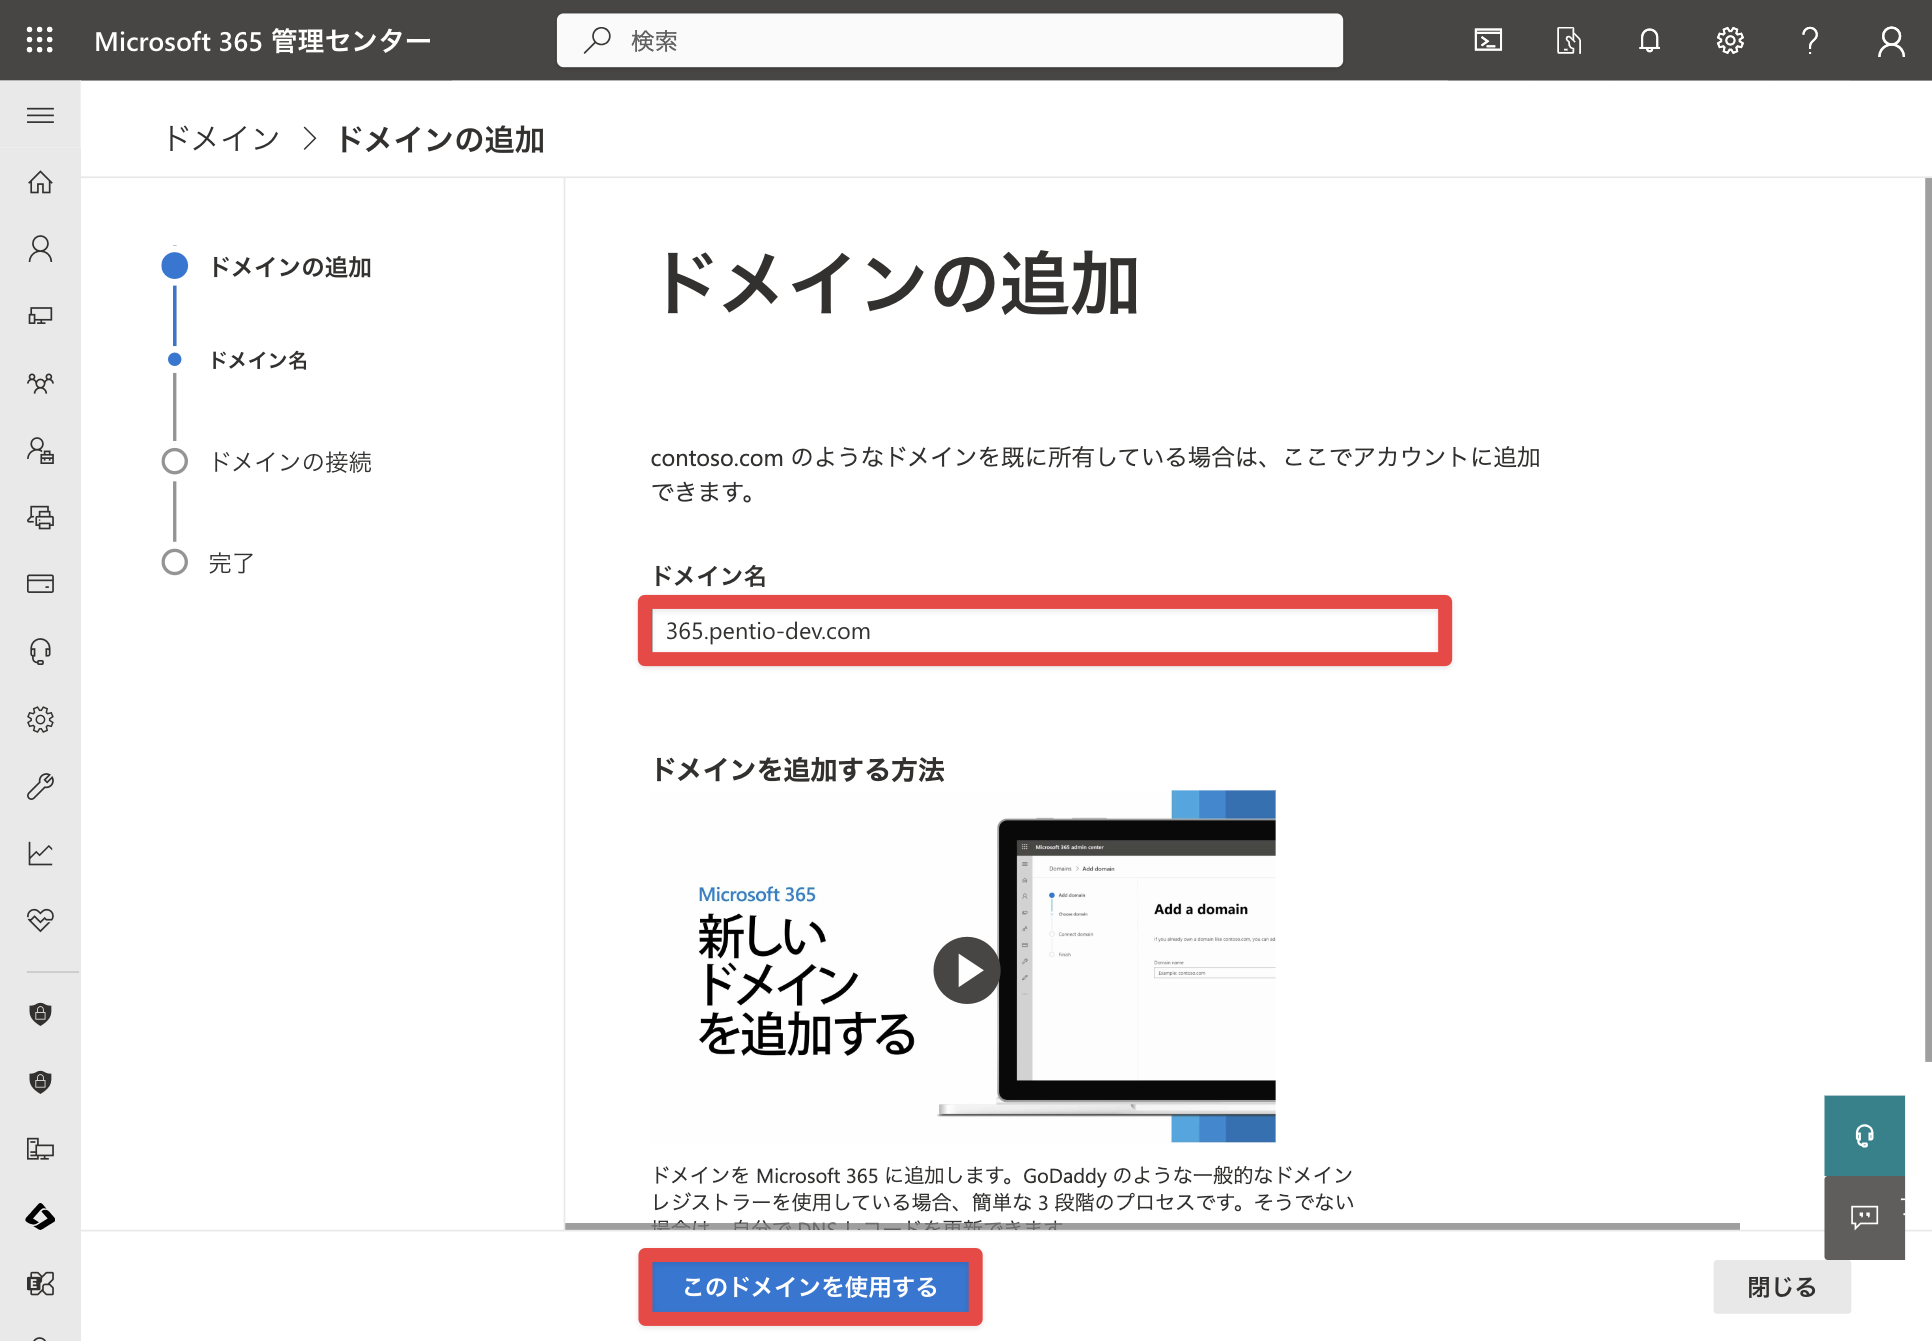Open settings gear in top bar

tap(1730, 40)
